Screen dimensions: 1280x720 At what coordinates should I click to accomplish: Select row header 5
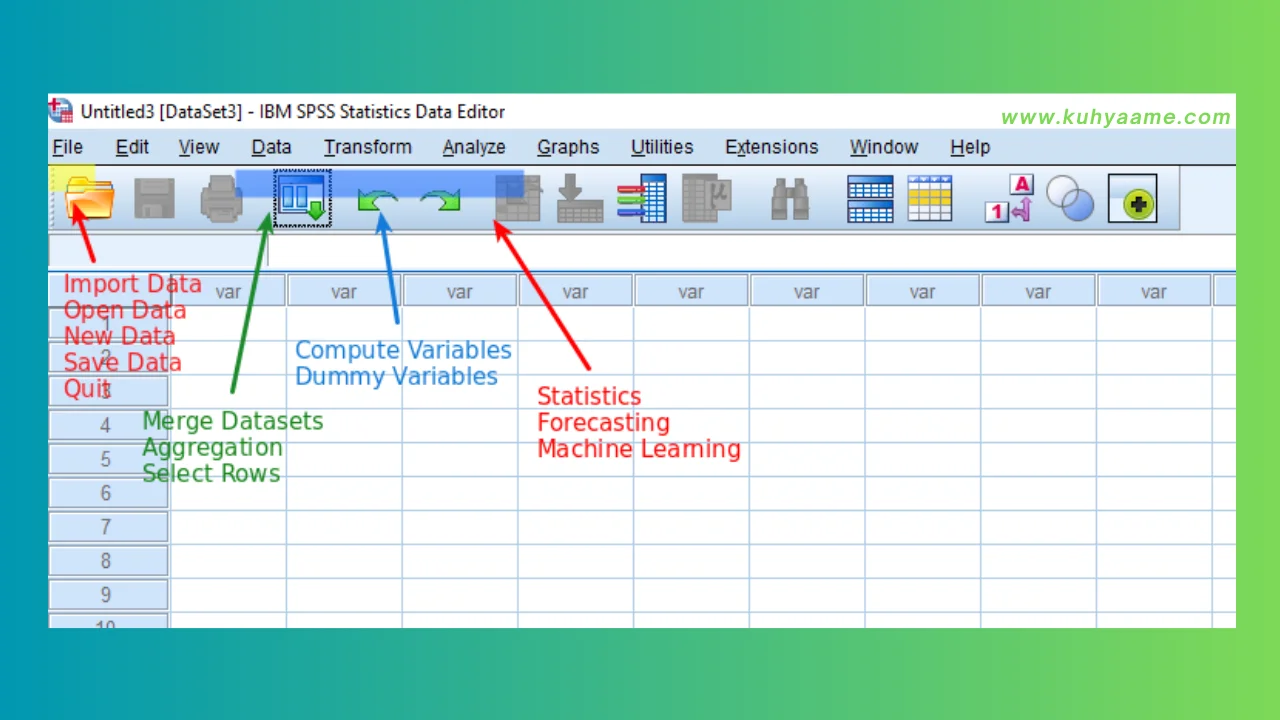108,459
